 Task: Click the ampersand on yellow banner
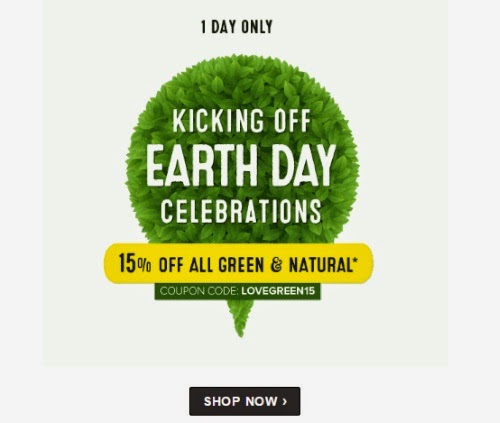pos(276,265)
